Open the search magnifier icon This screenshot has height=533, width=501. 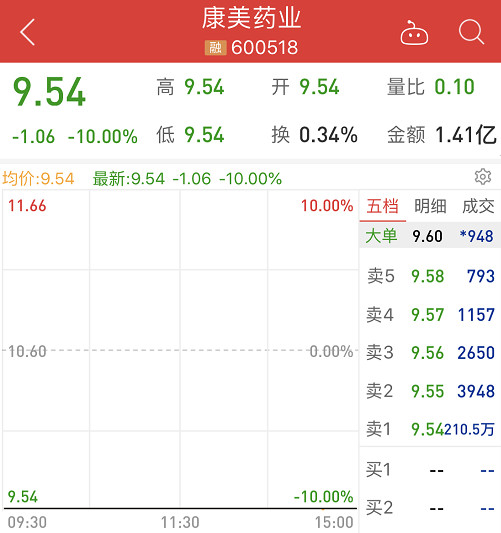click(x=471, y=32)
